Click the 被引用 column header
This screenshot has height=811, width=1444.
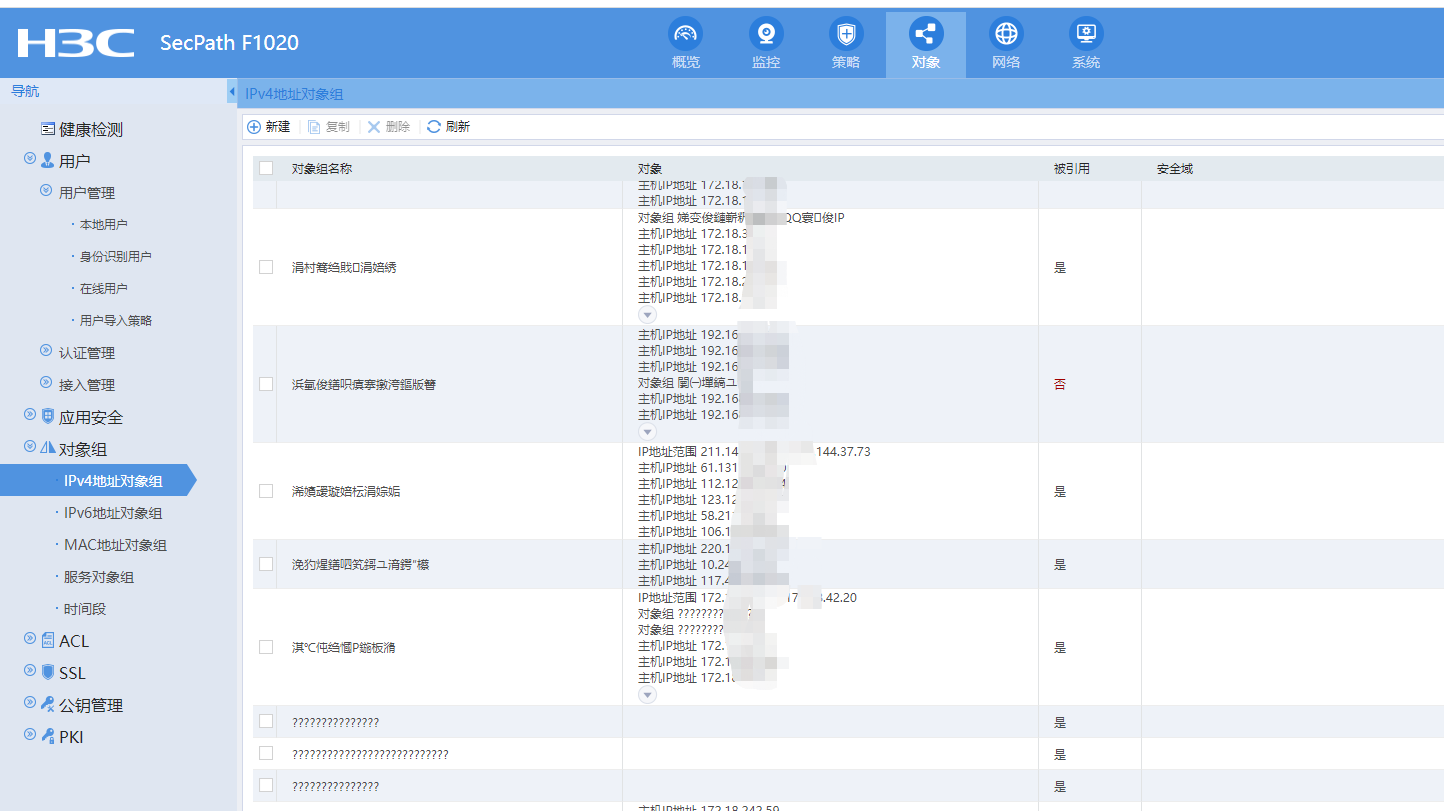1072,169
